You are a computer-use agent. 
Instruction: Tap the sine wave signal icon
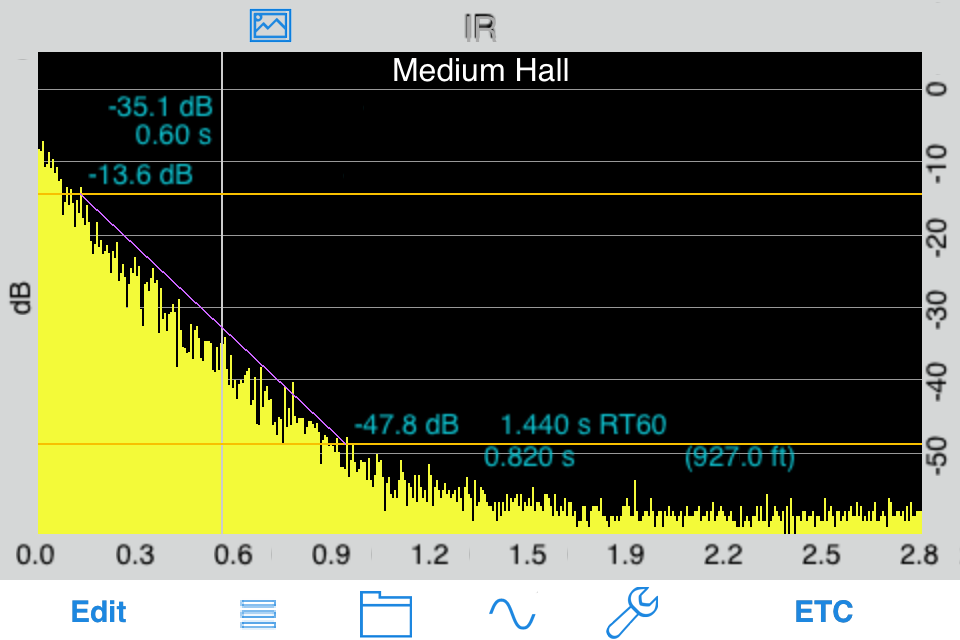click(x=512, y=614)
